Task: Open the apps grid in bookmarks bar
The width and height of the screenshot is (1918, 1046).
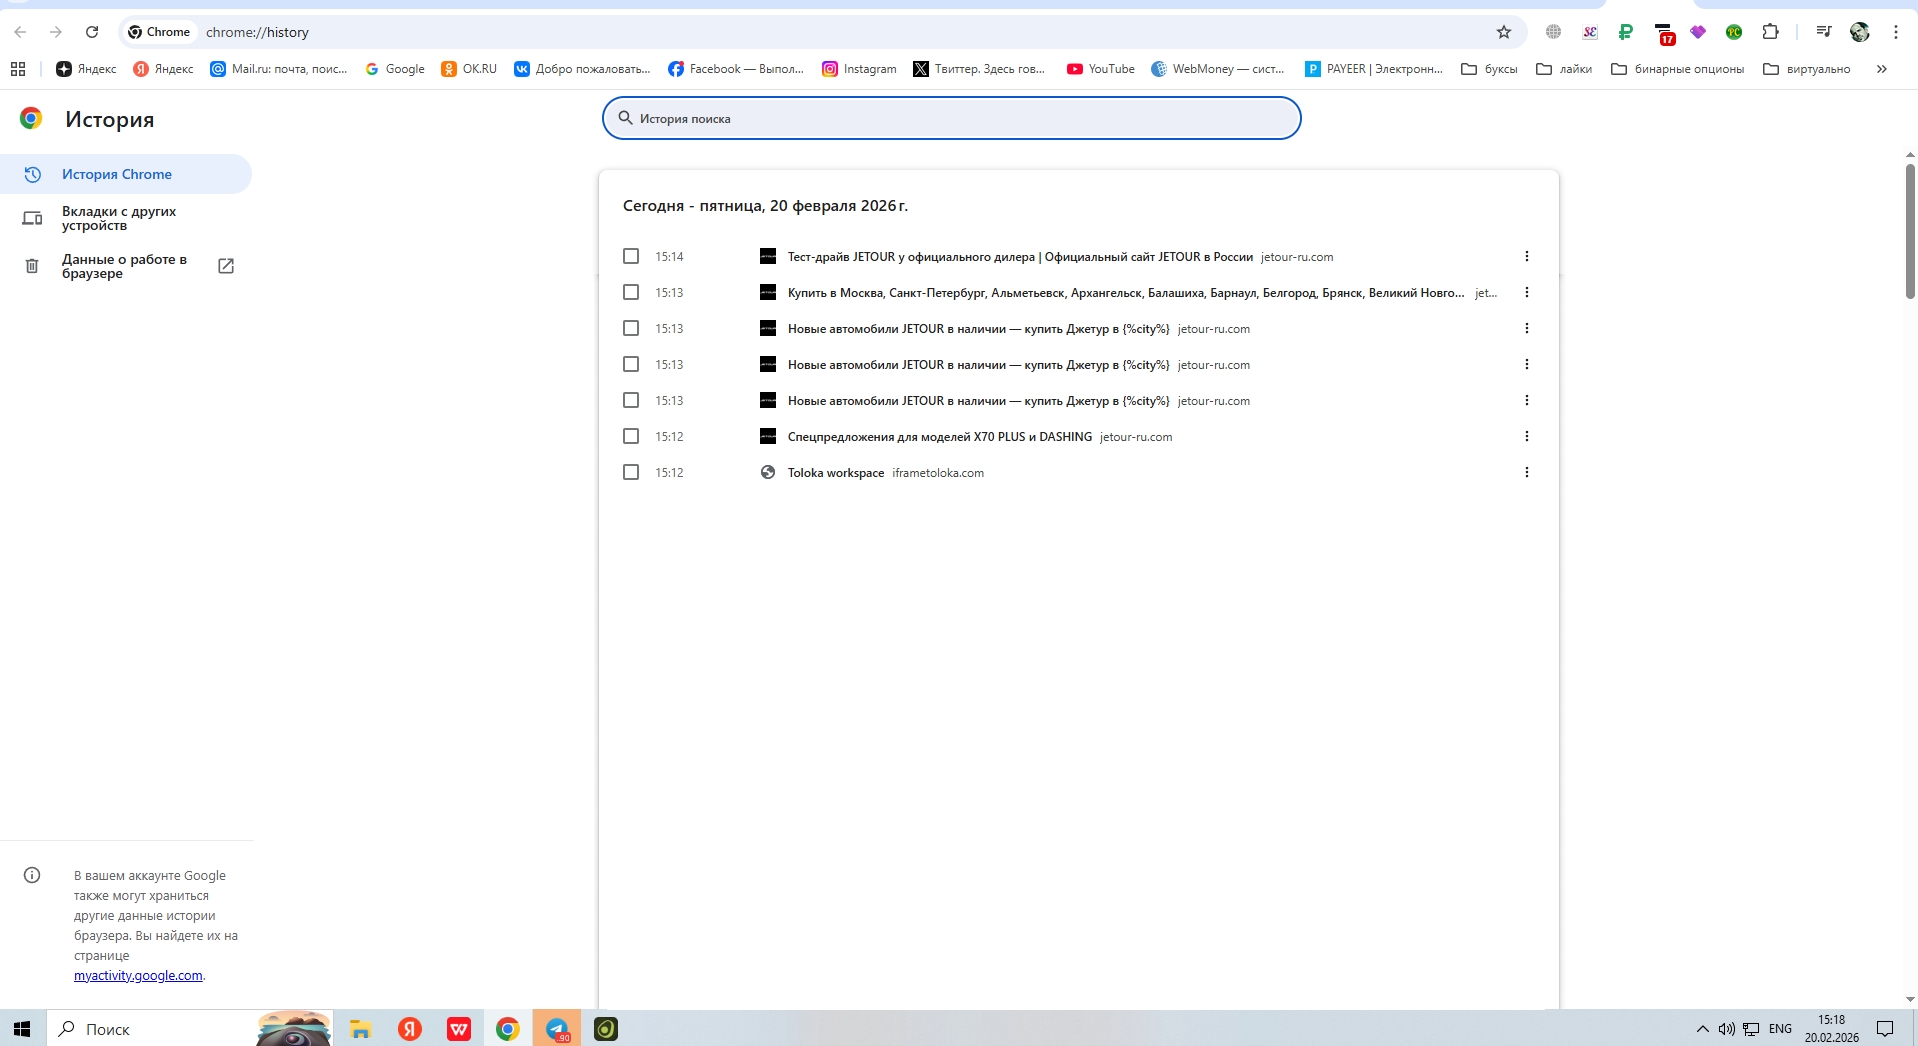Action: [x=18, y=69]
